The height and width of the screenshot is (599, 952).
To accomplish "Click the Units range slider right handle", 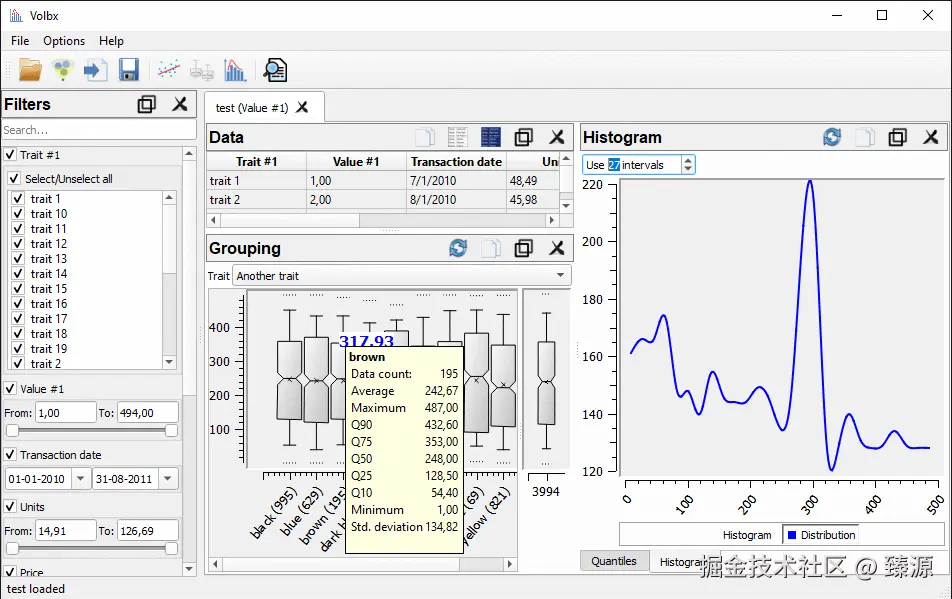I will [171, 549].
